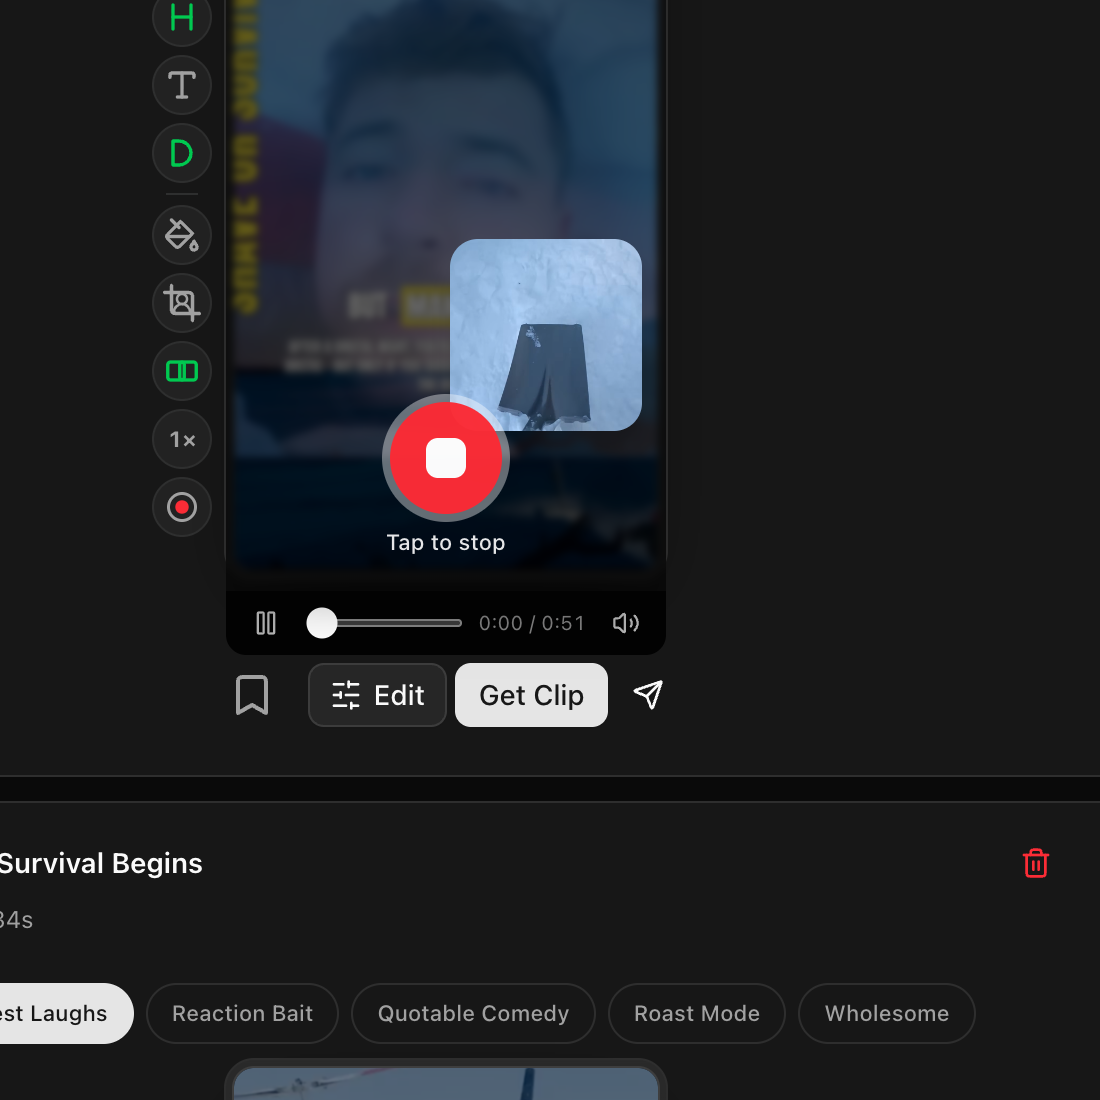Click the record icon in sidebar

pyautogui.click(x=182, y=507)
